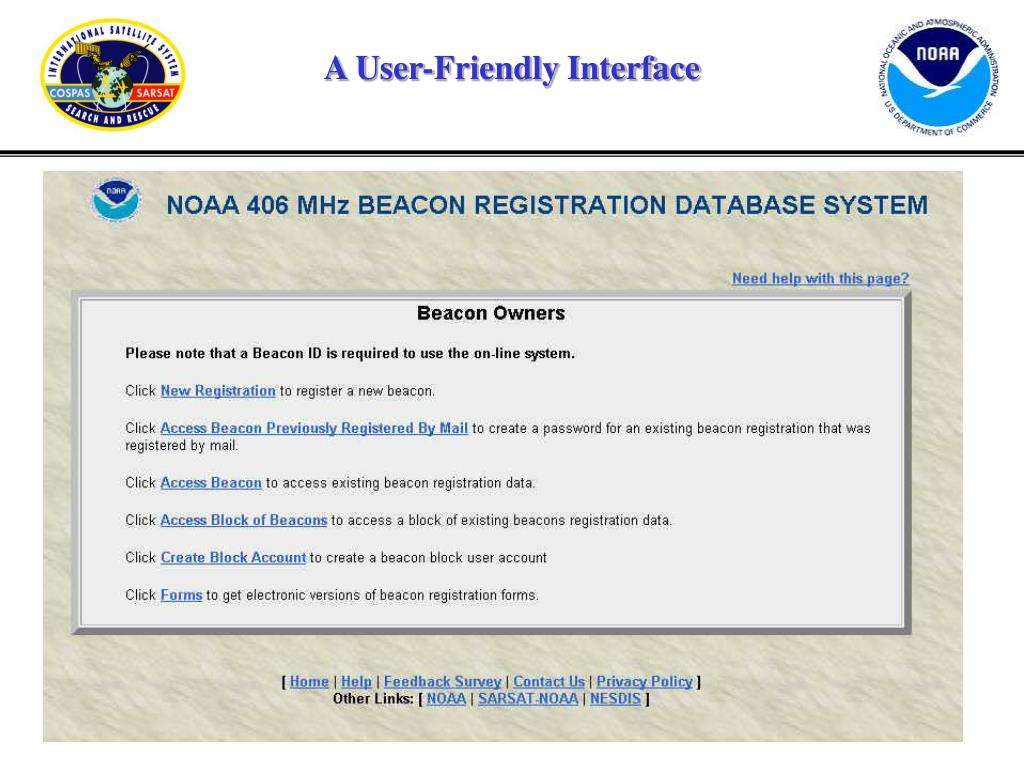Click the 'A User-Friendly Interface' slide title

point(513,69)
